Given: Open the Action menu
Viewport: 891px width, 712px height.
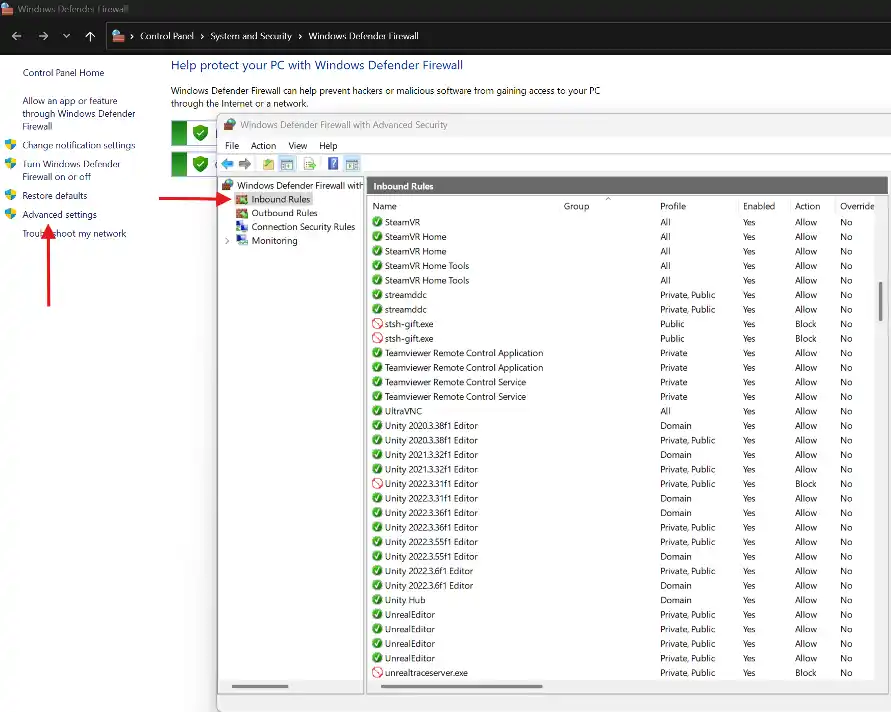Looking at the screenshot, I should tap(264, 146).
